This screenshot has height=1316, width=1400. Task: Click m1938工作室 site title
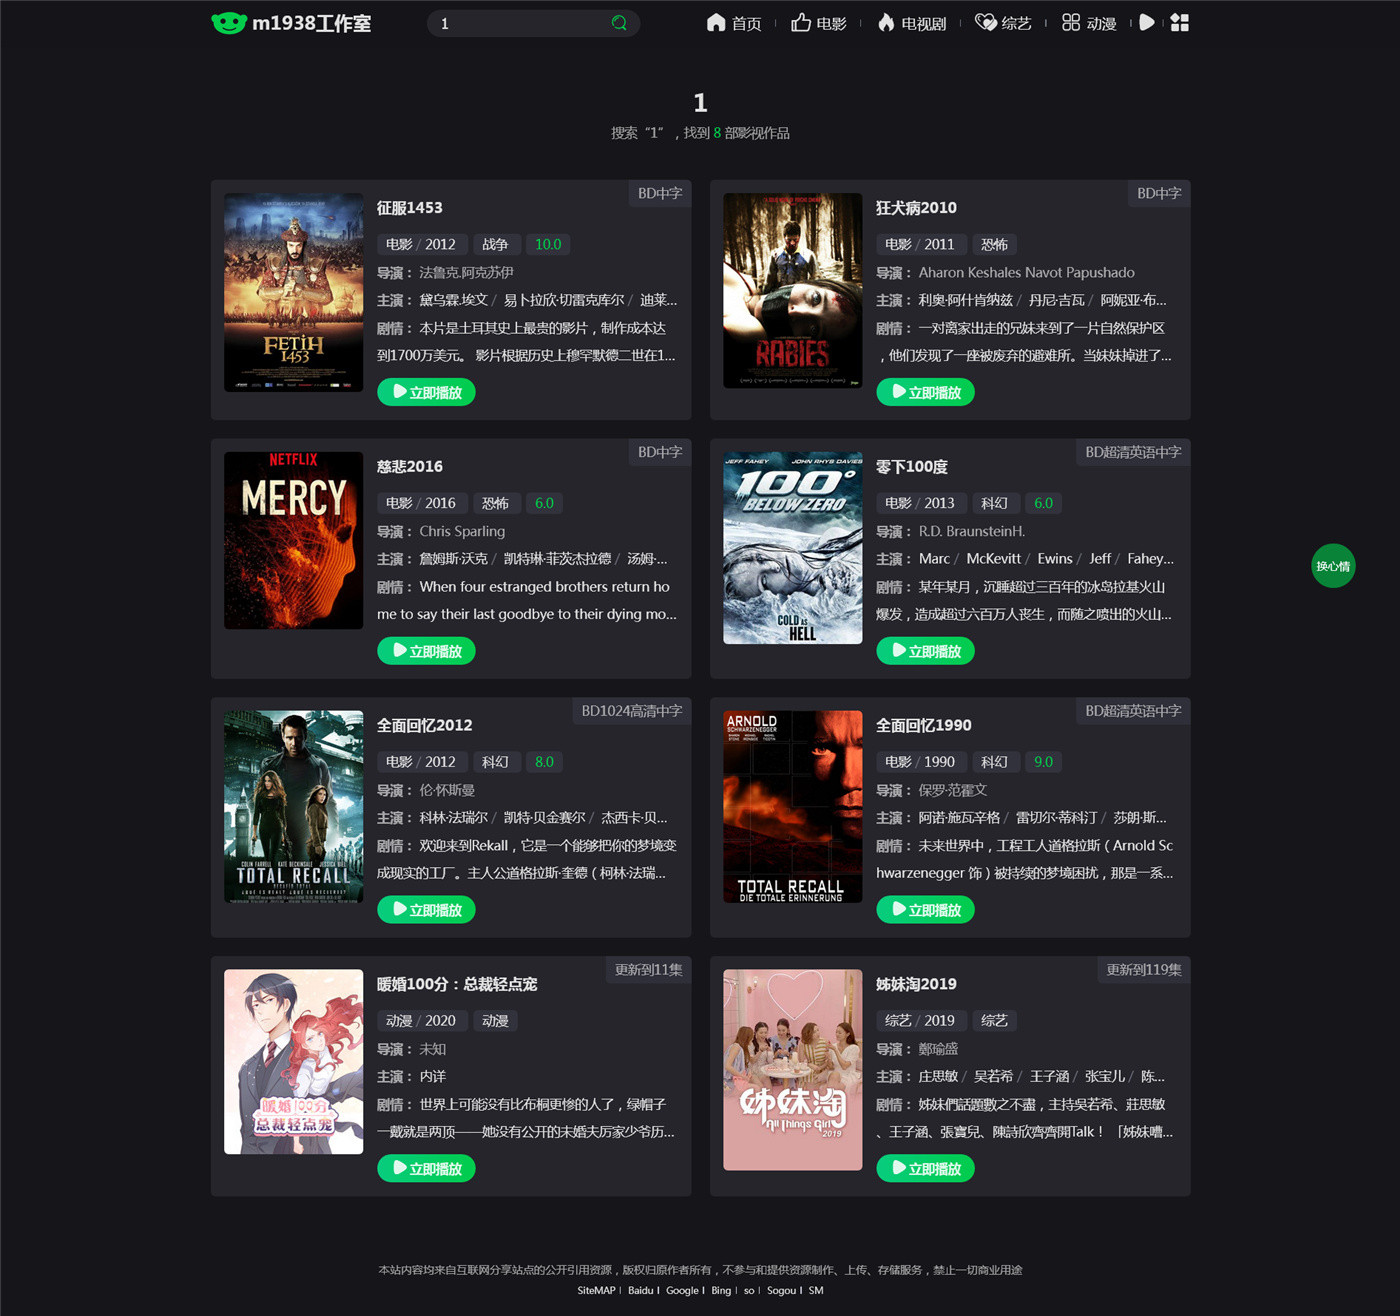tap(311, 23)
